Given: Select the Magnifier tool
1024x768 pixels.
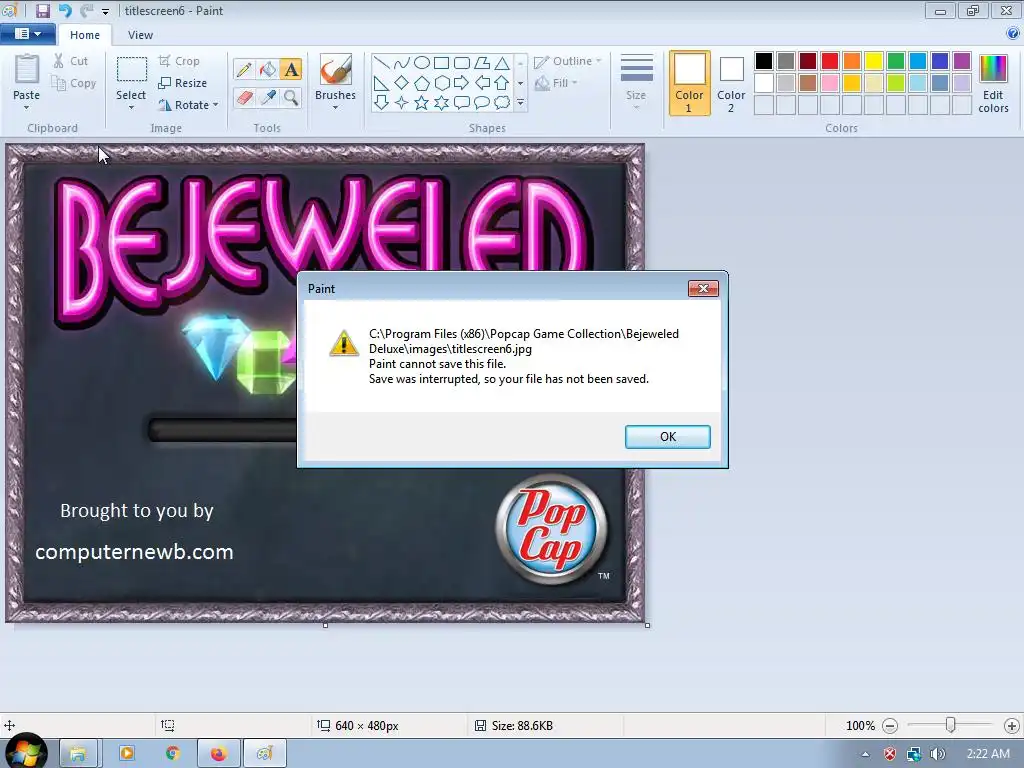Looking at the screenshot, I should point(291,98).
